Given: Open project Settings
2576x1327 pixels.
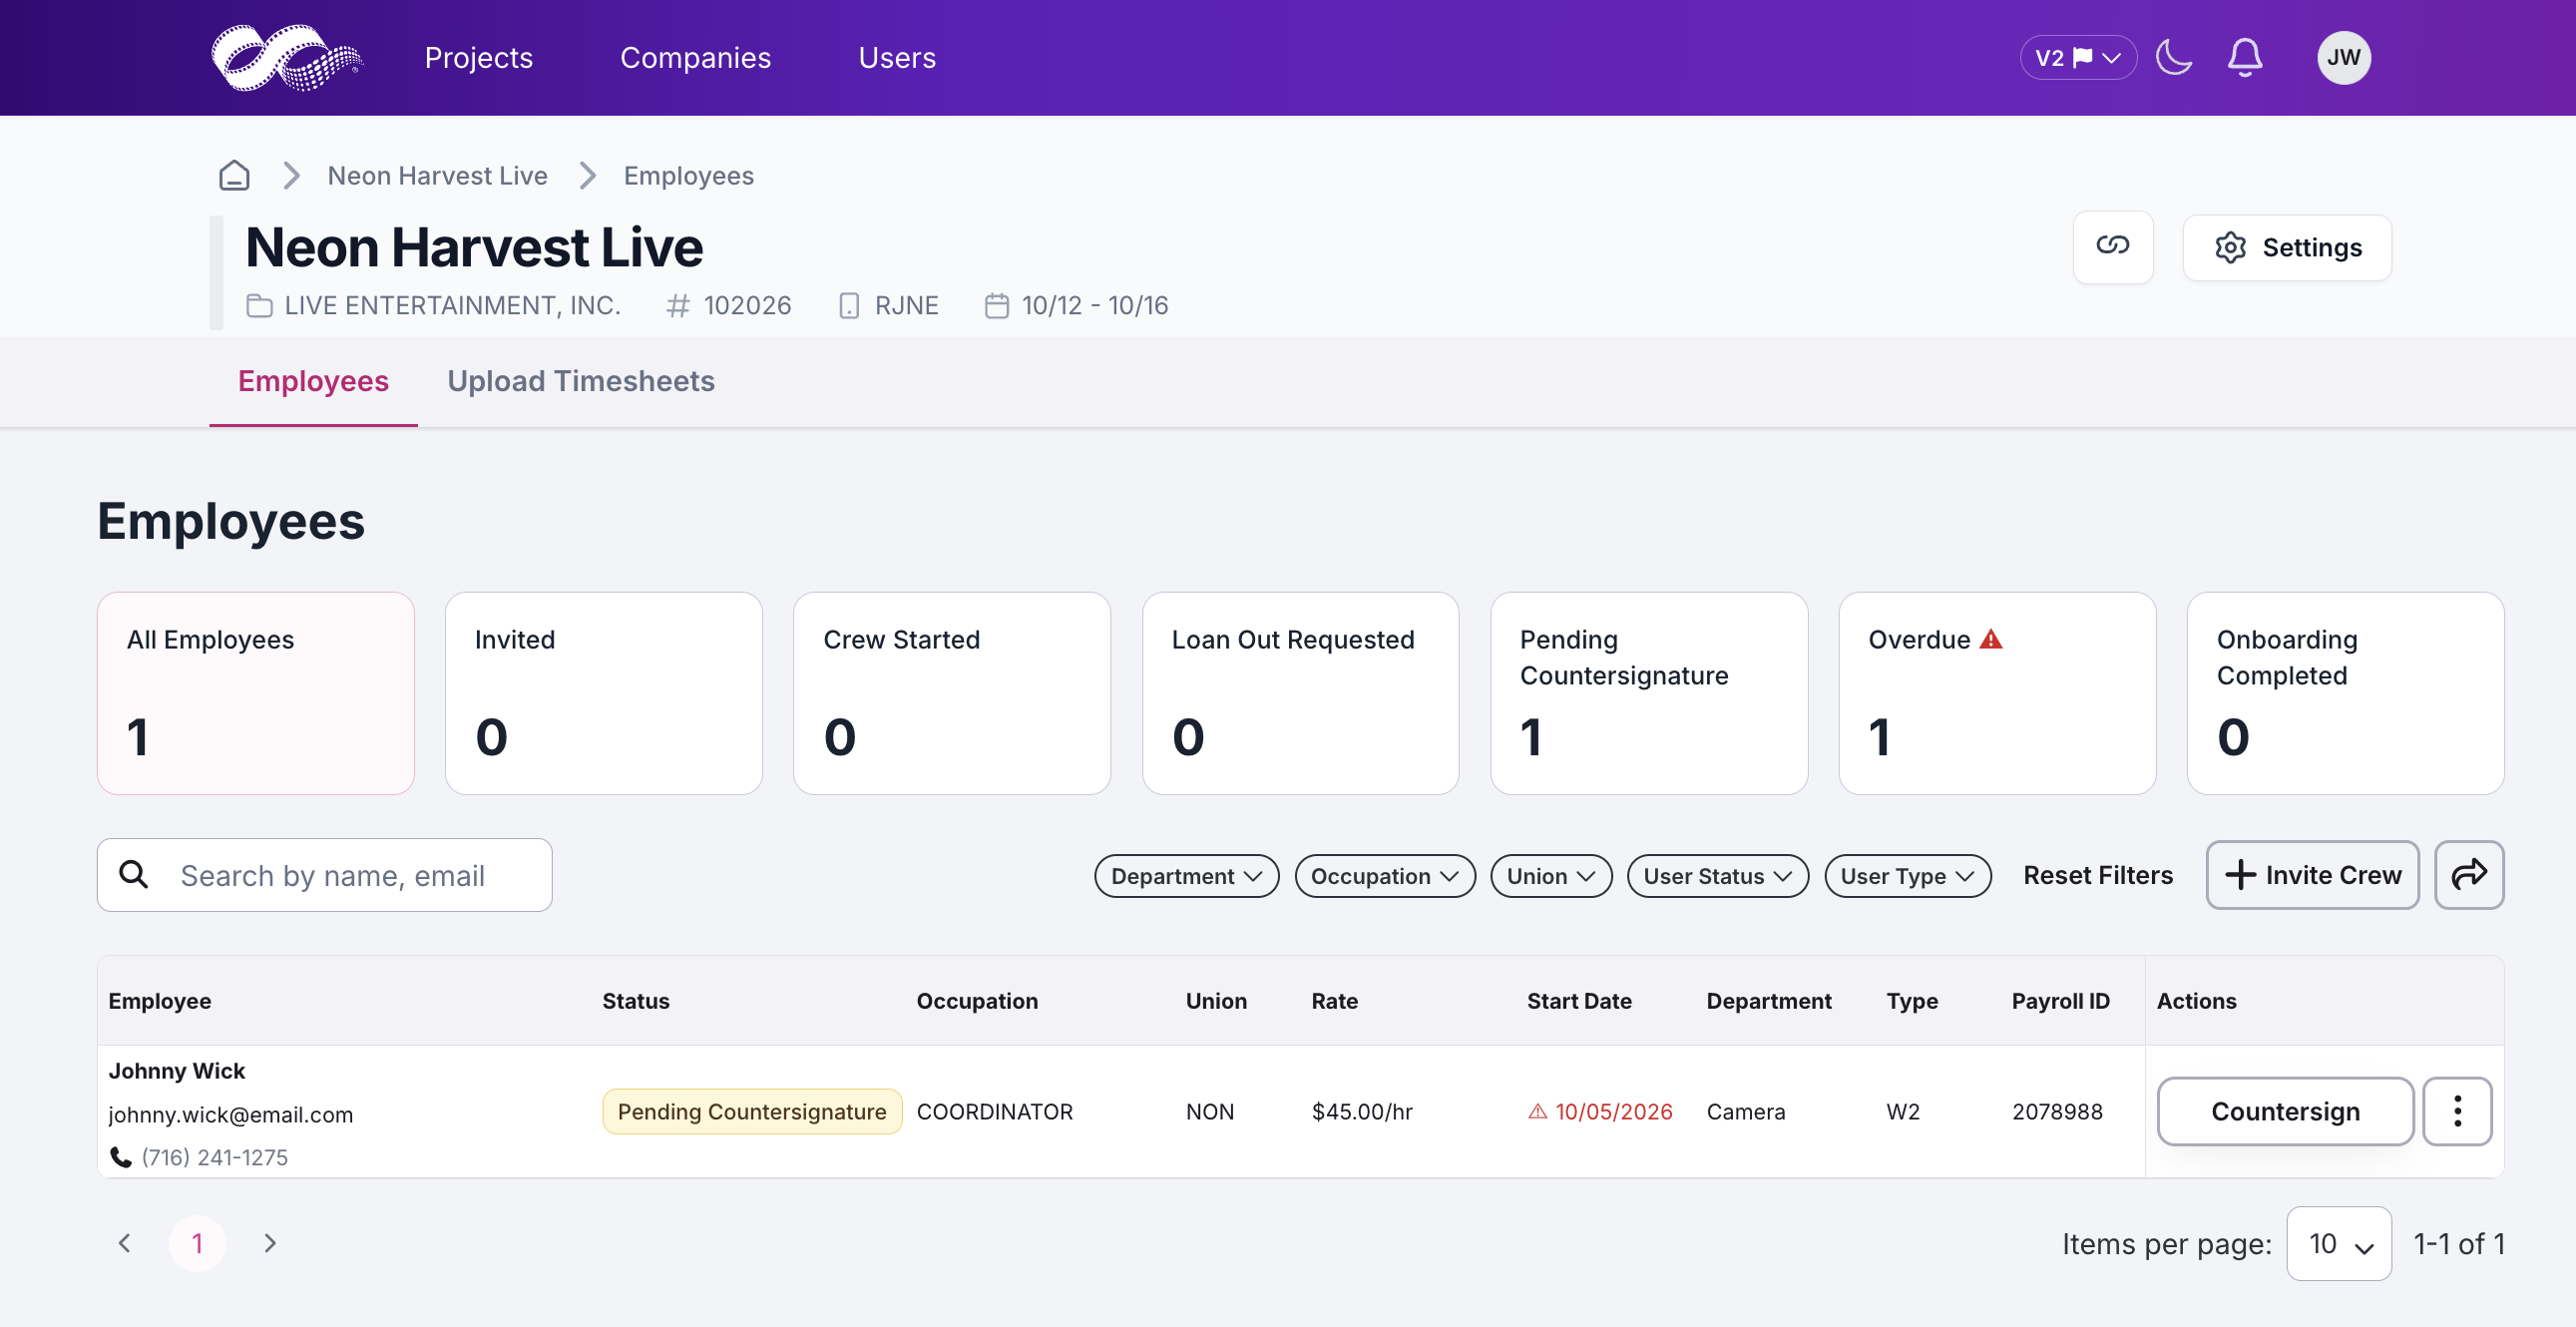Looking at the screenshot, I should tap(2287, 247).
